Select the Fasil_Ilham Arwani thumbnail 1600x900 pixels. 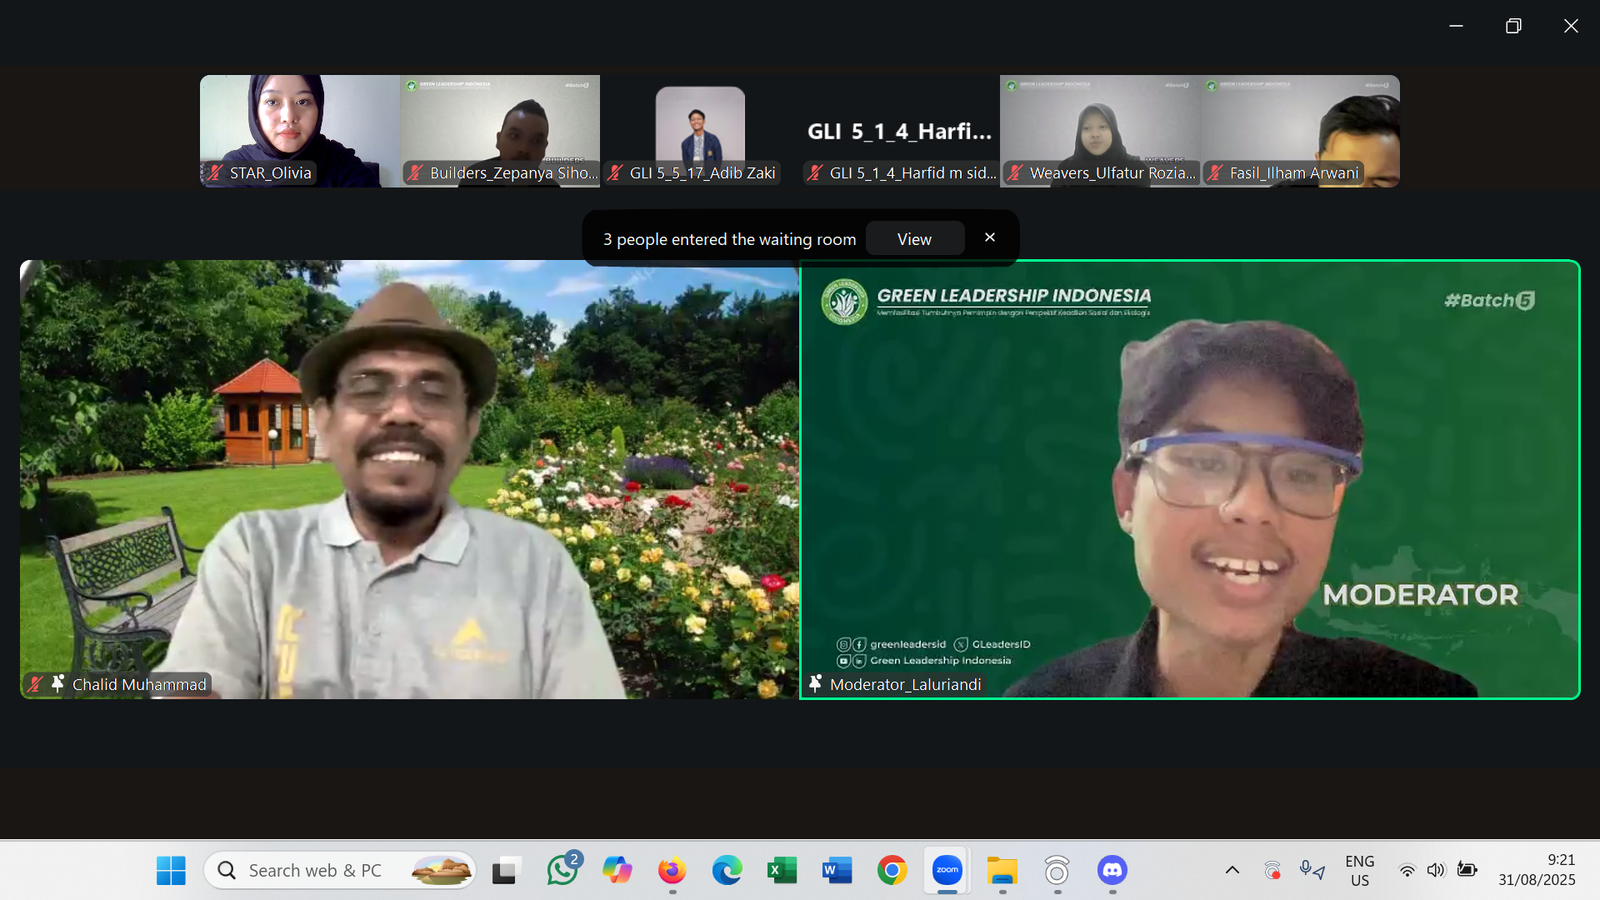1300,130
